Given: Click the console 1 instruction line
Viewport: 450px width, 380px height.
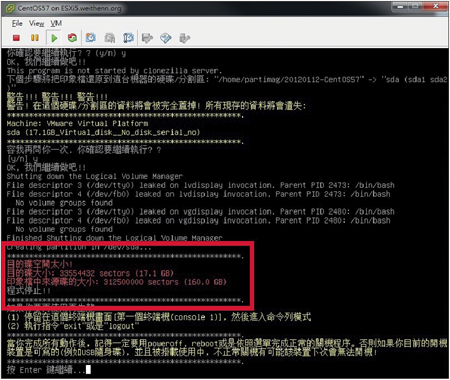Looking at the screenshot, I should (159, 317).
